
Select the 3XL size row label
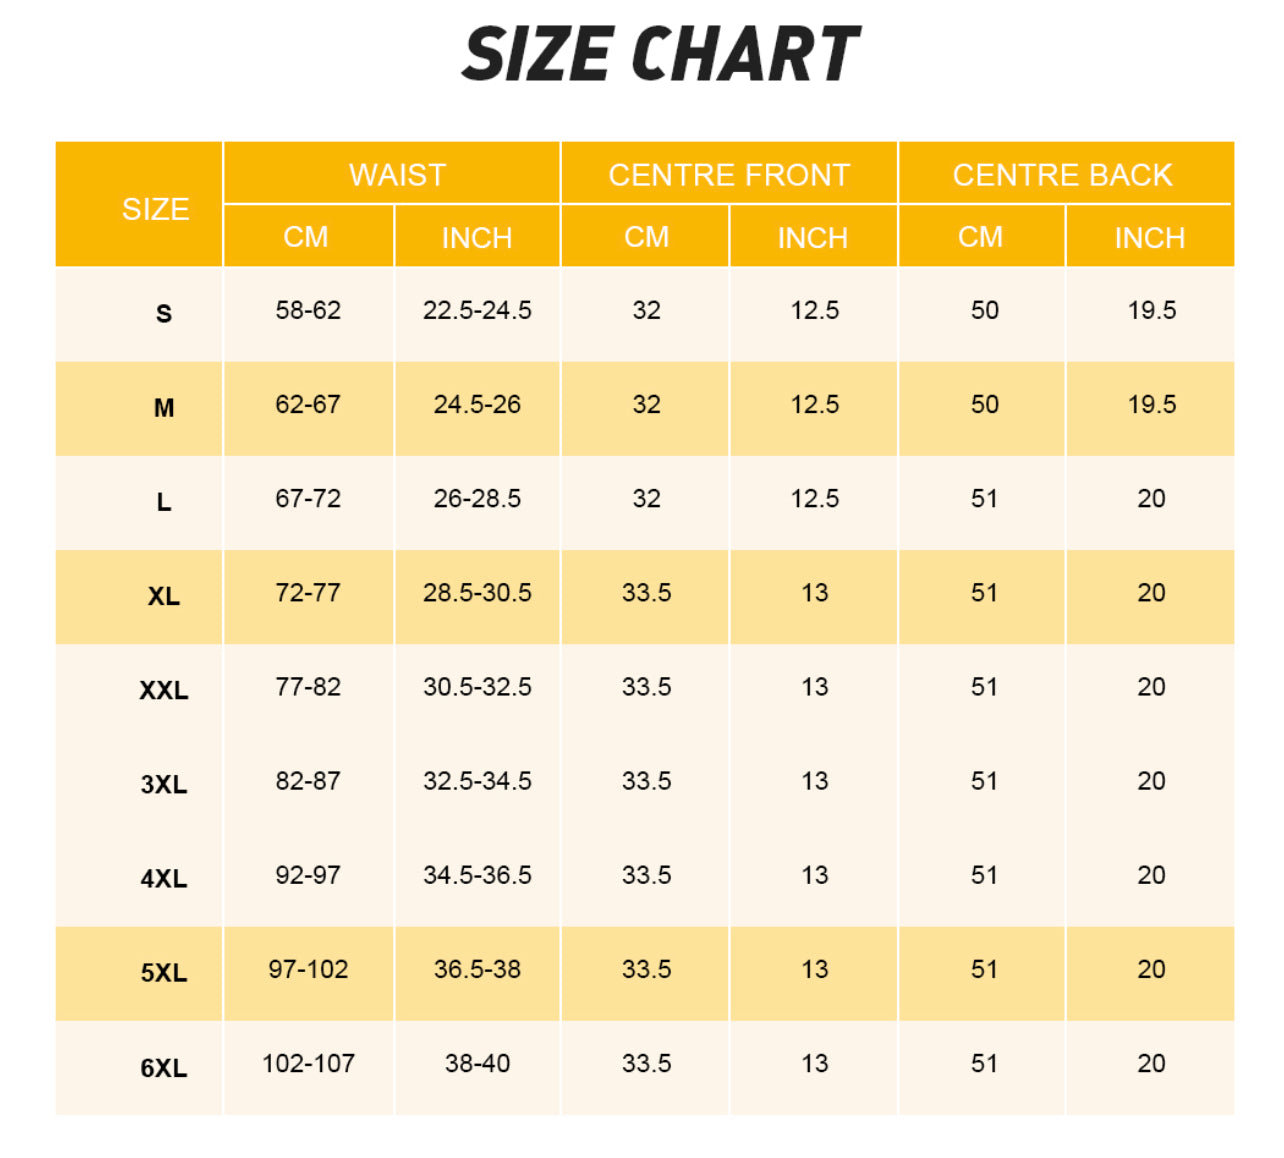click(164, 785)
